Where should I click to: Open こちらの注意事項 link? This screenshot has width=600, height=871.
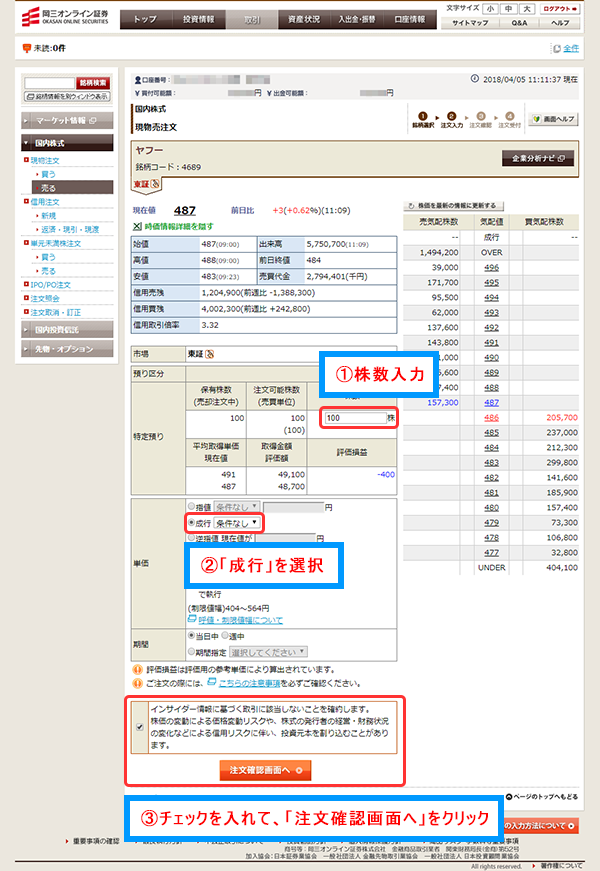pyautogui.click(x=249, y=683)
